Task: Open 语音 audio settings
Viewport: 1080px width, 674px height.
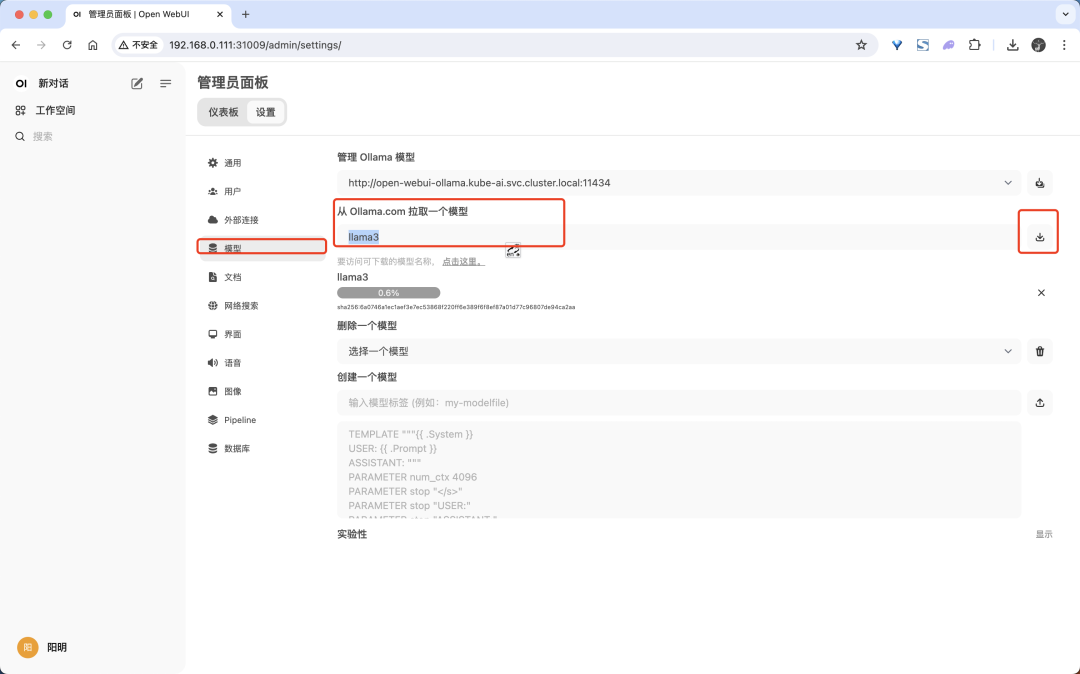Action: [x=262, y=363]
